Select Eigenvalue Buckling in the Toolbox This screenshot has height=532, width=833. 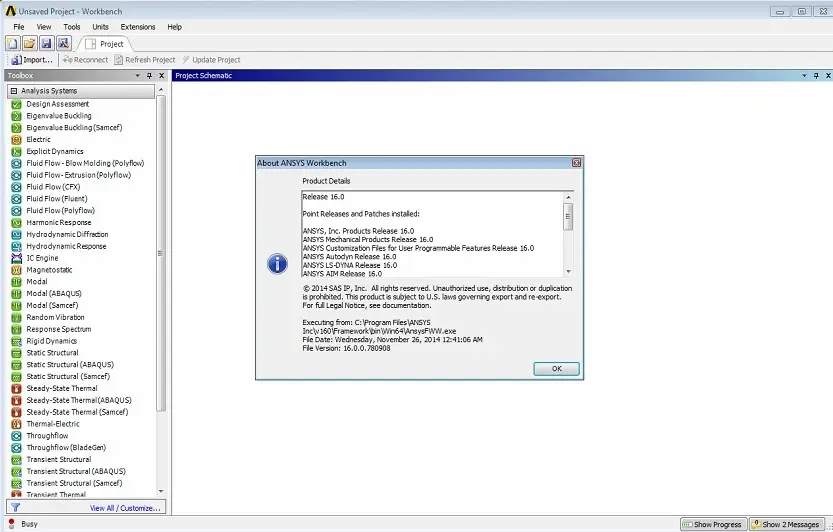coord(59,116)
